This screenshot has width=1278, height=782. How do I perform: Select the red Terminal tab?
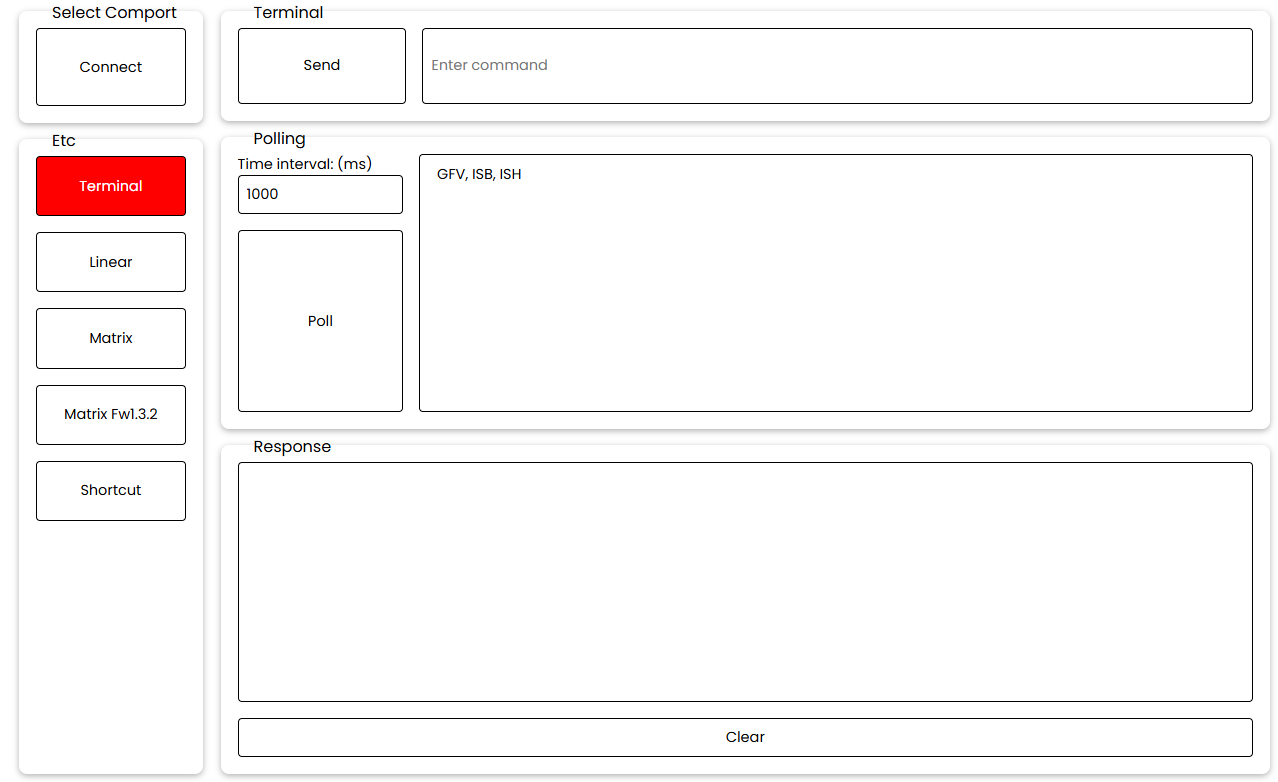111,186
